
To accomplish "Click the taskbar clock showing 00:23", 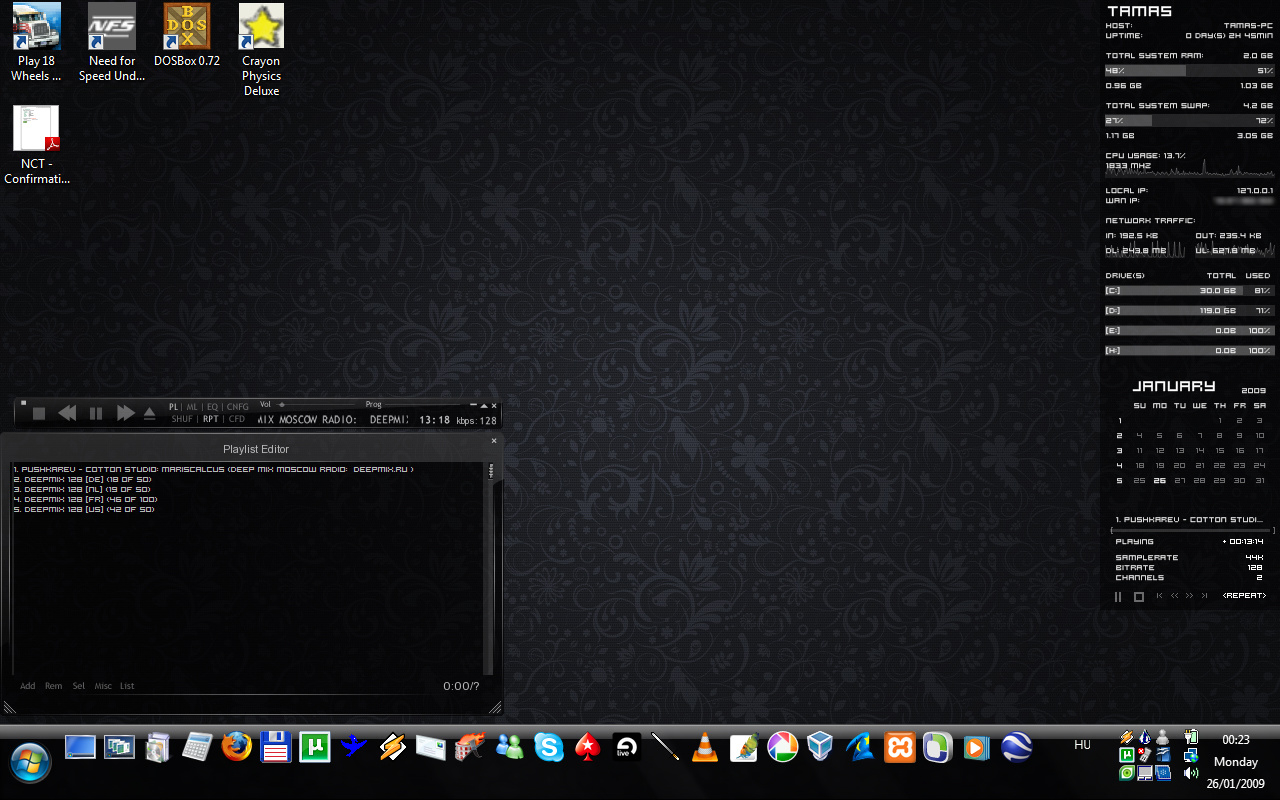I will [x=1236, y=740].
